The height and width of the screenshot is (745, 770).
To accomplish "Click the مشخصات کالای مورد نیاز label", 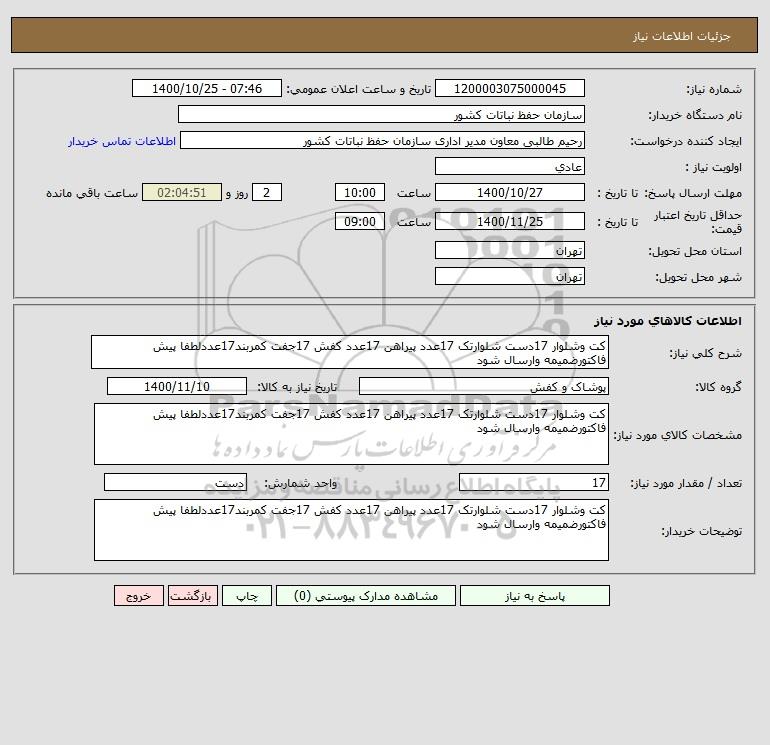I will [678, 435].
